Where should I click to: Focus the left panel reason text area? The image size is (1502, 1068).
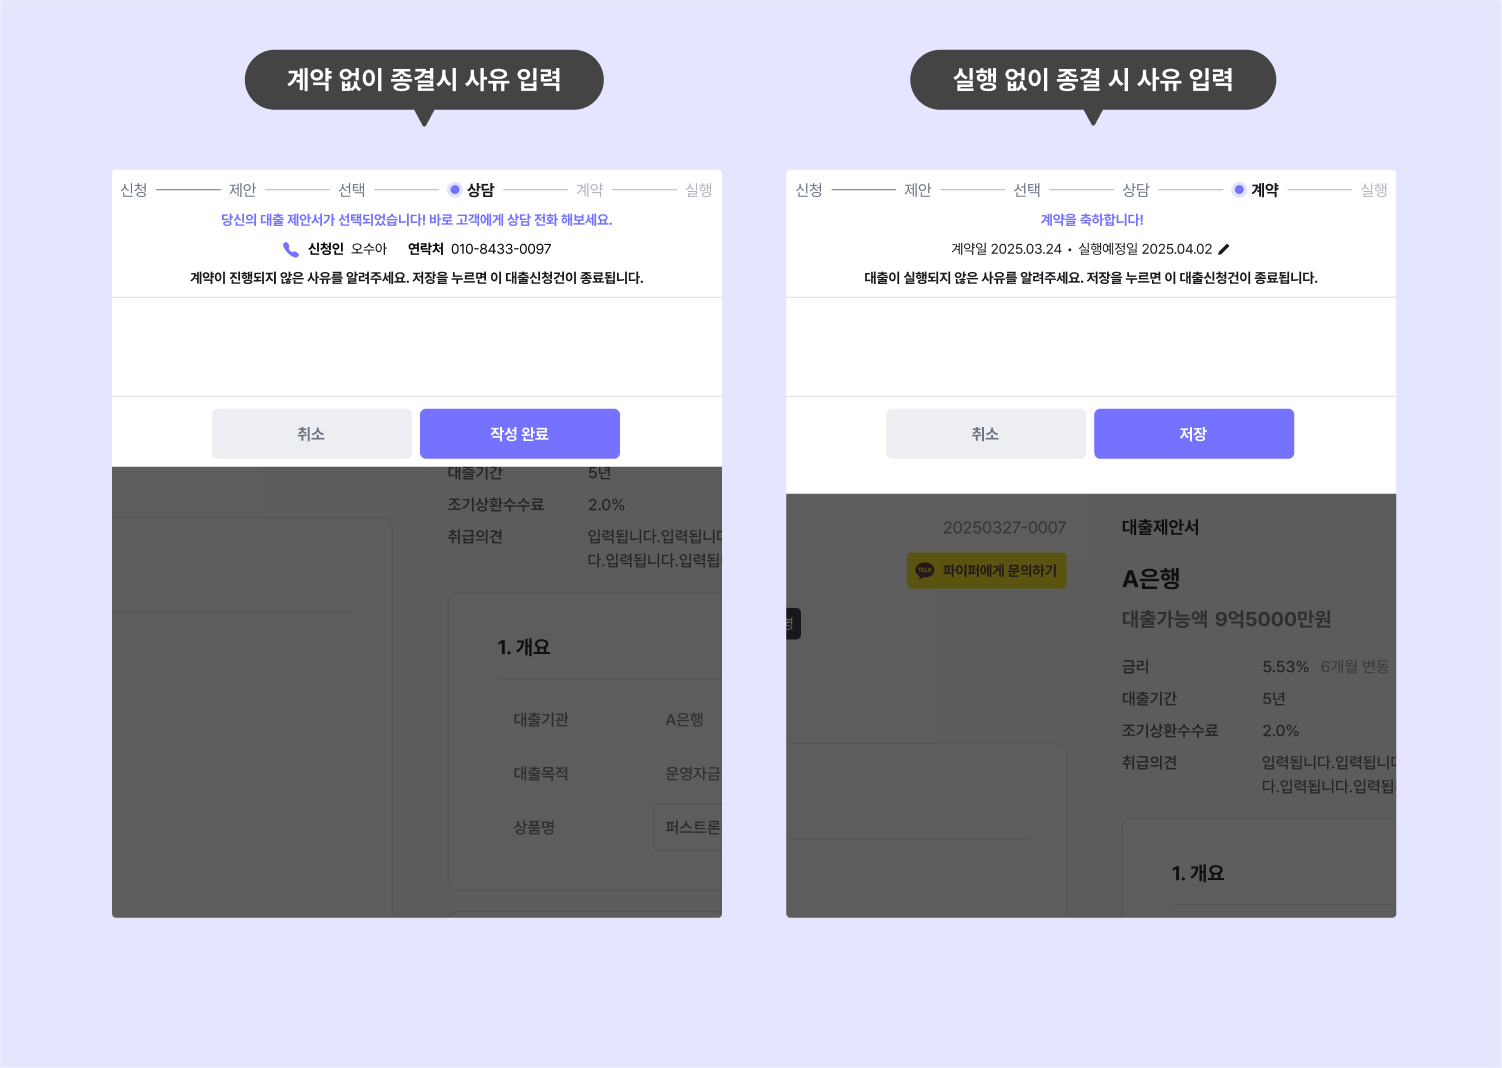[417, 347]
